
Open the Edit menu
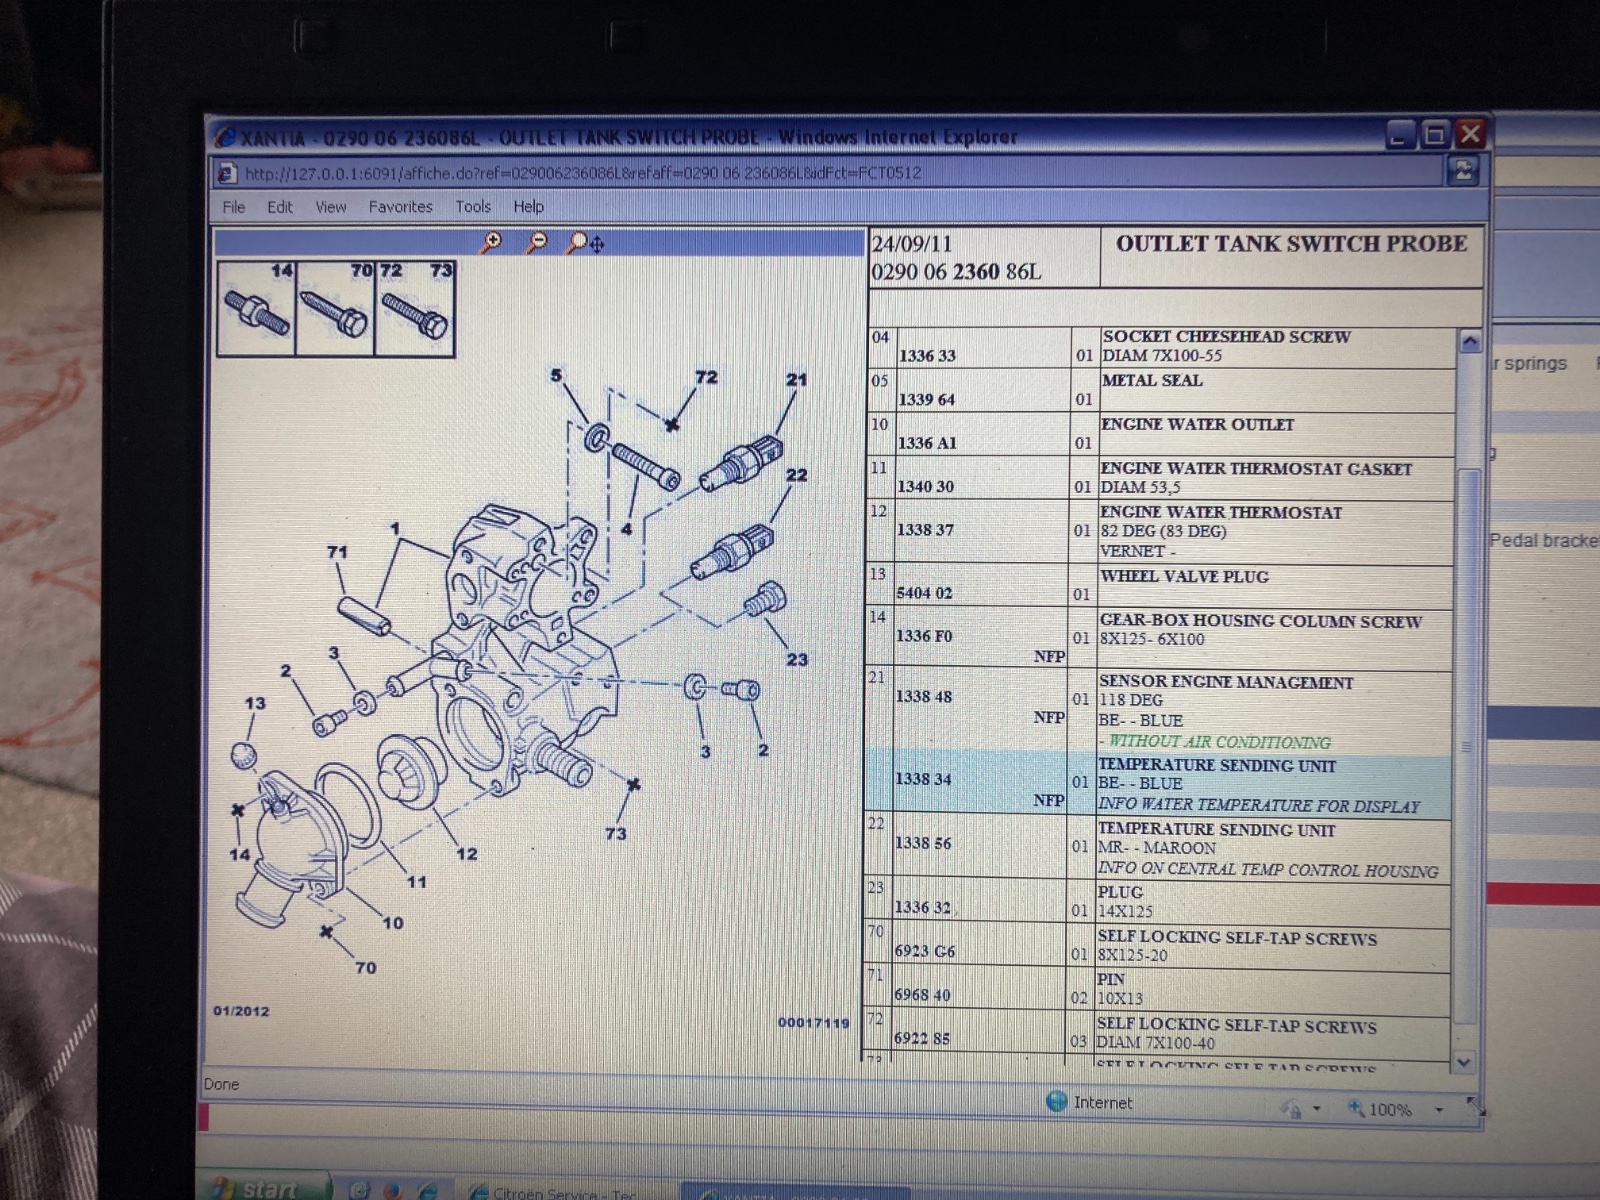tap(280, 207)
